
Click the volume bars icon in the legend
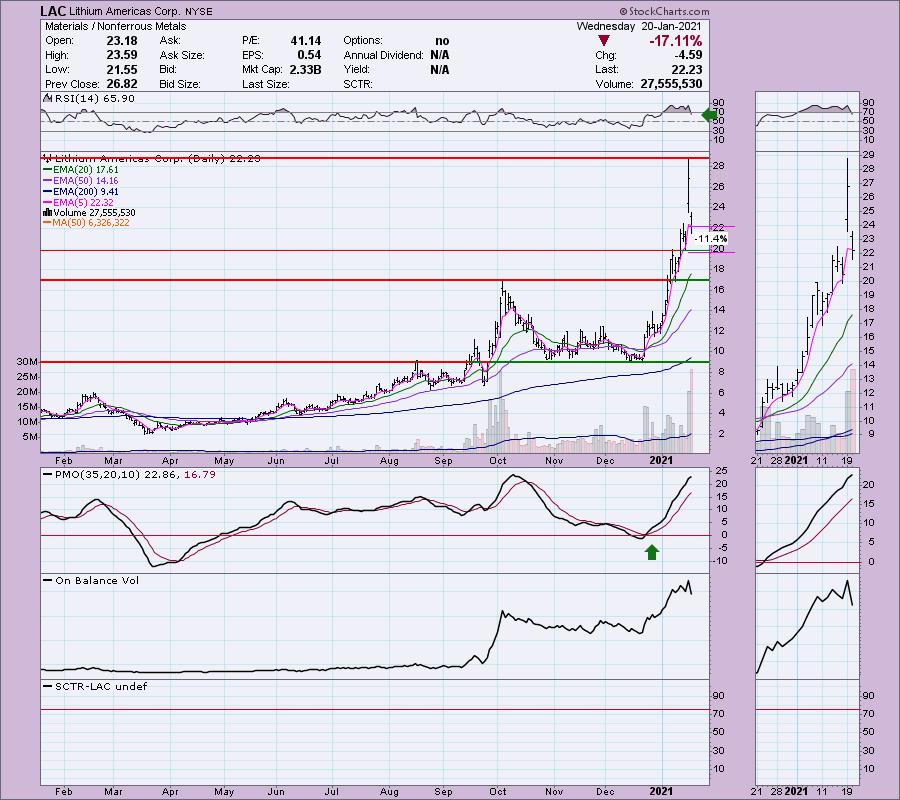pos(48,212)
